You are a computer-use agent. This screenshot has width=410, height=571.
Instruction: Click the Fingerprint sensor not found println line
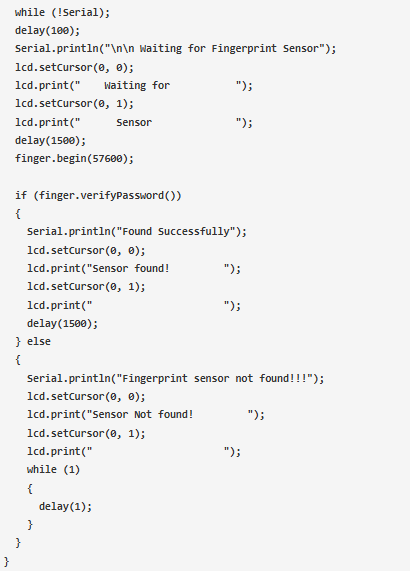[175, 379]
